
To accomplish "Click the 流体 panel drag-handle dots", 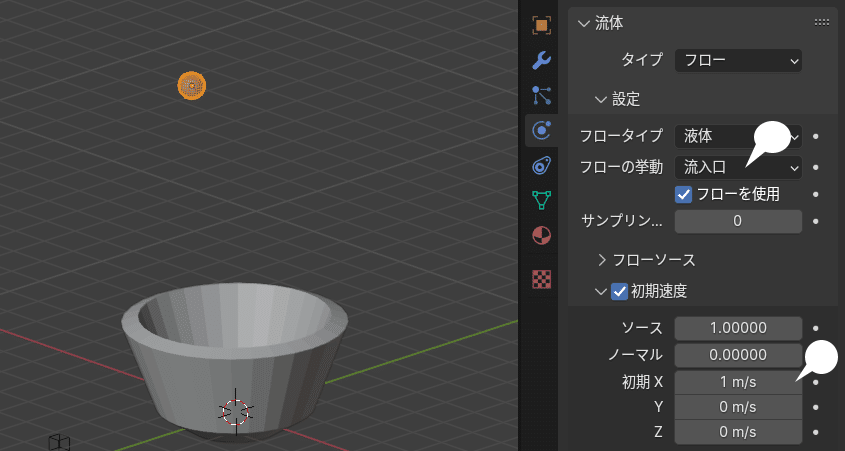I will coord(822,23).
